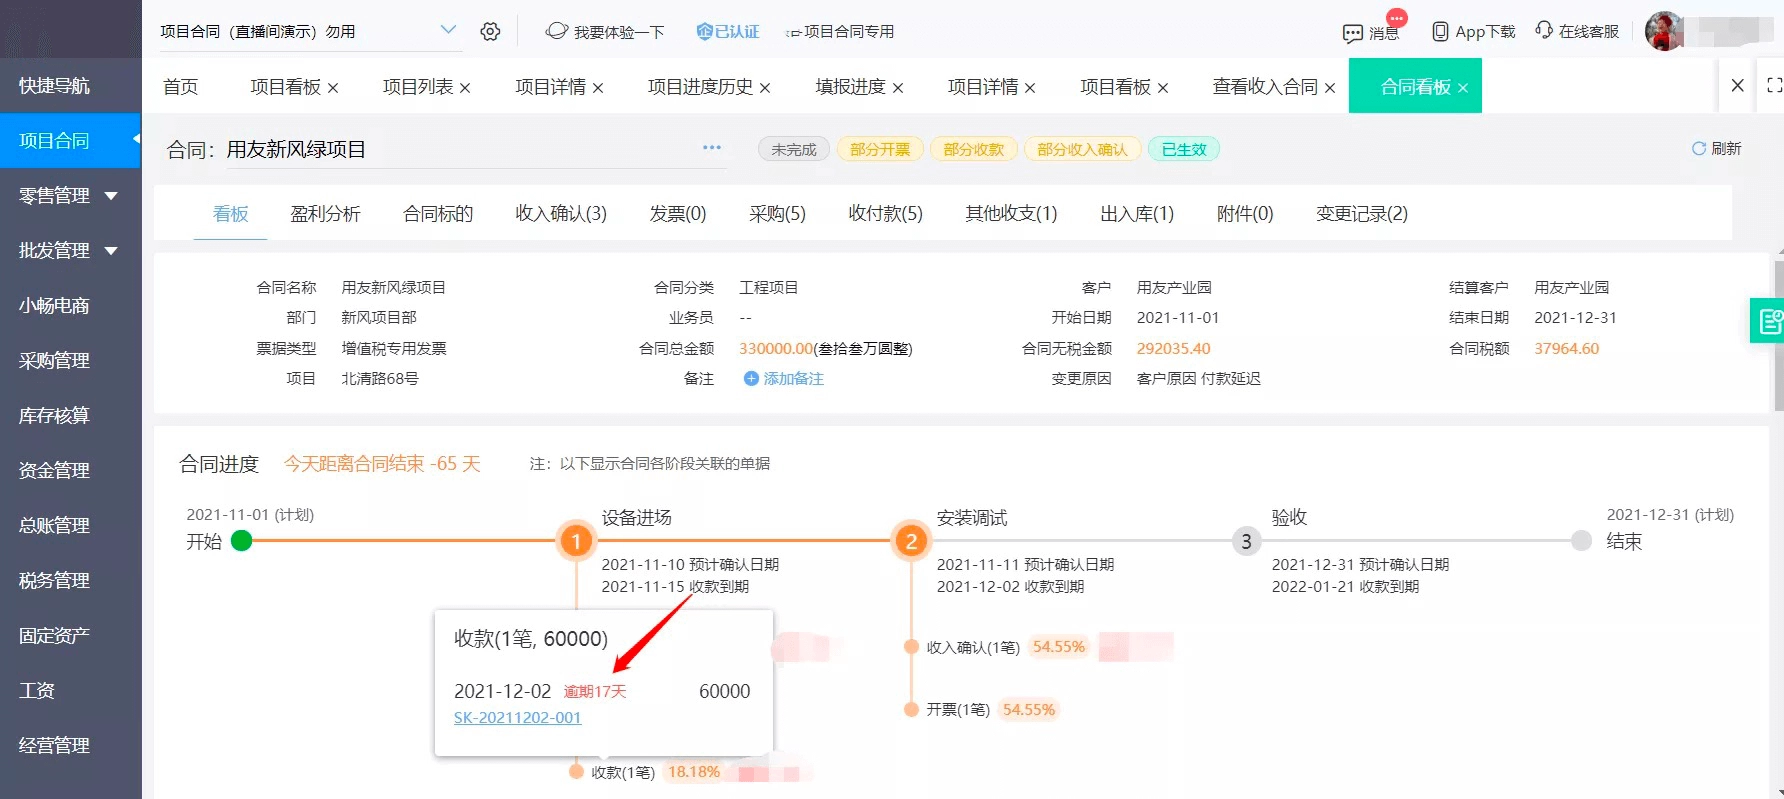Toggle the fullscreen expand icon
Image resolution: width=1784 pixels, height=799 pixels.
(x=1773, y=85)
